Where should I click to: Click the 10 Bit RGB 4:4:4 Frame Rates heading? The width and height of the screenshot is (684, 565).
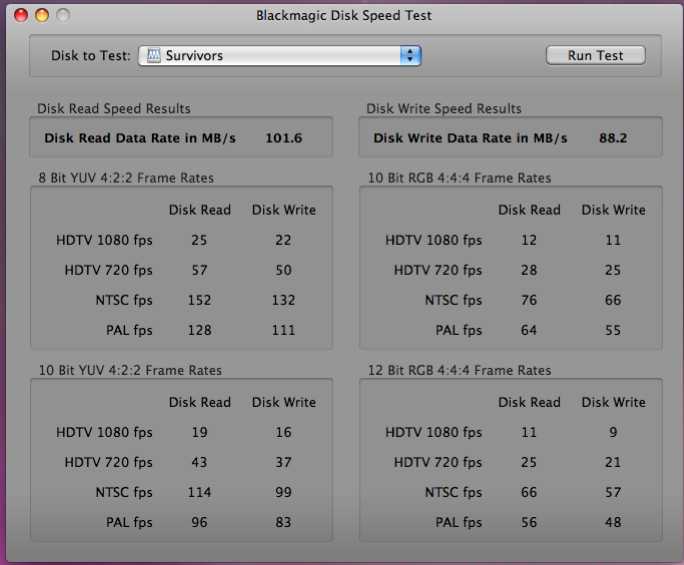point(459,178)
